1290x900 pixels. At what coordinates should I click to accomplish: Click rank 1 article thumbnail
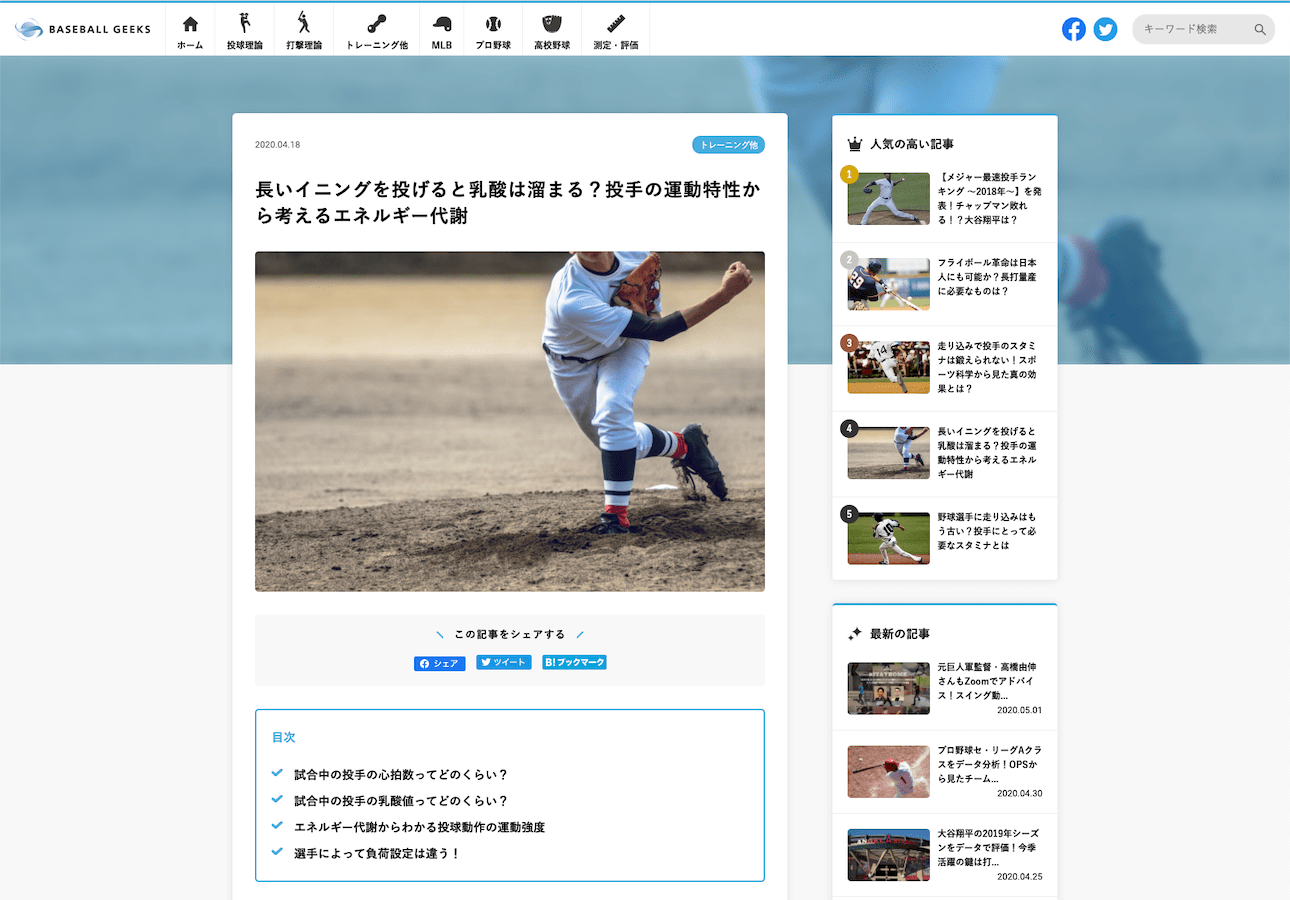[x=889, y=198]
